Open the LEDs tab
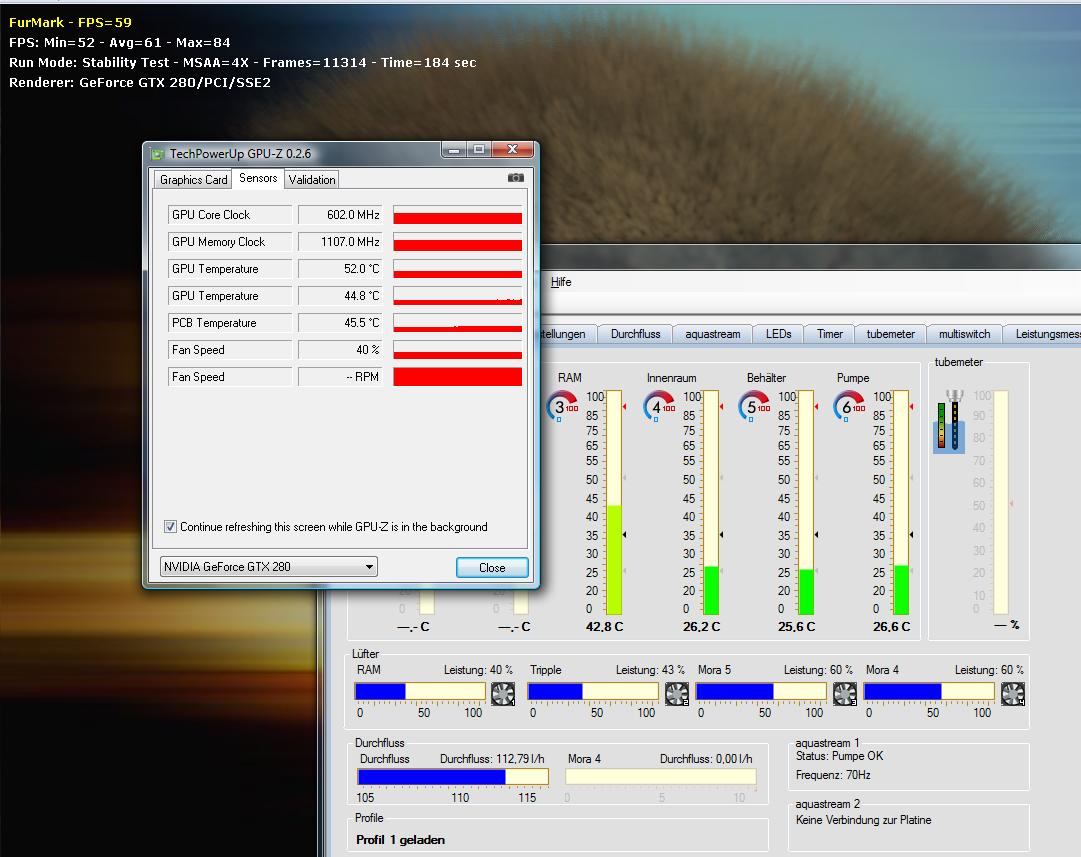Viewport: 1081px width, 857px height. coord(778,334)
